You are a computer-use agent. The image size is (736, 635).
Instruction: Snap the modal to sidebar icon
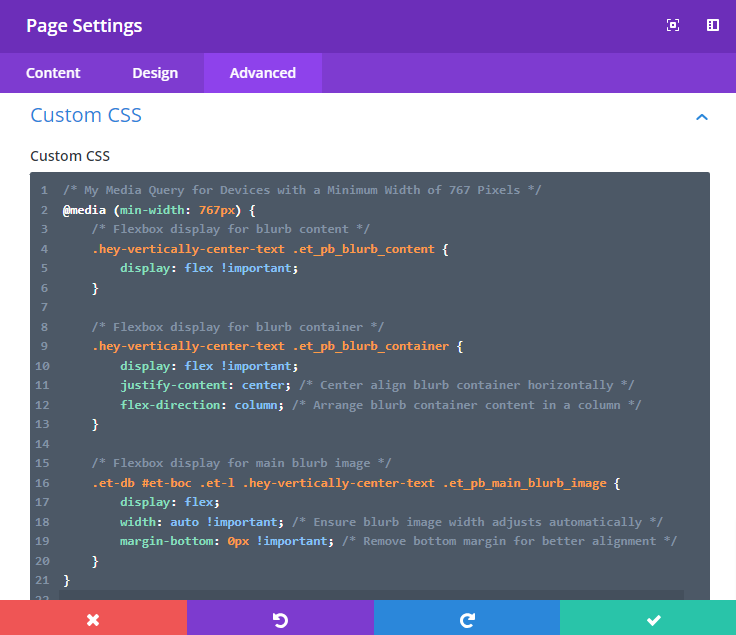coord(713,26)
